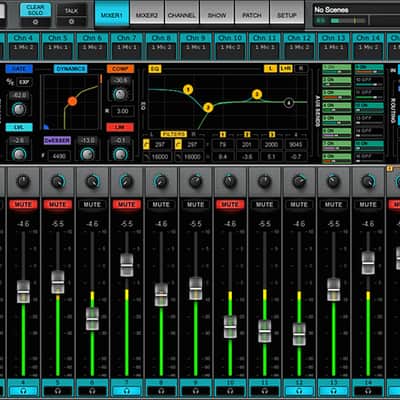Open settings gear under CLEAR SOLO

tap(35, 22)
